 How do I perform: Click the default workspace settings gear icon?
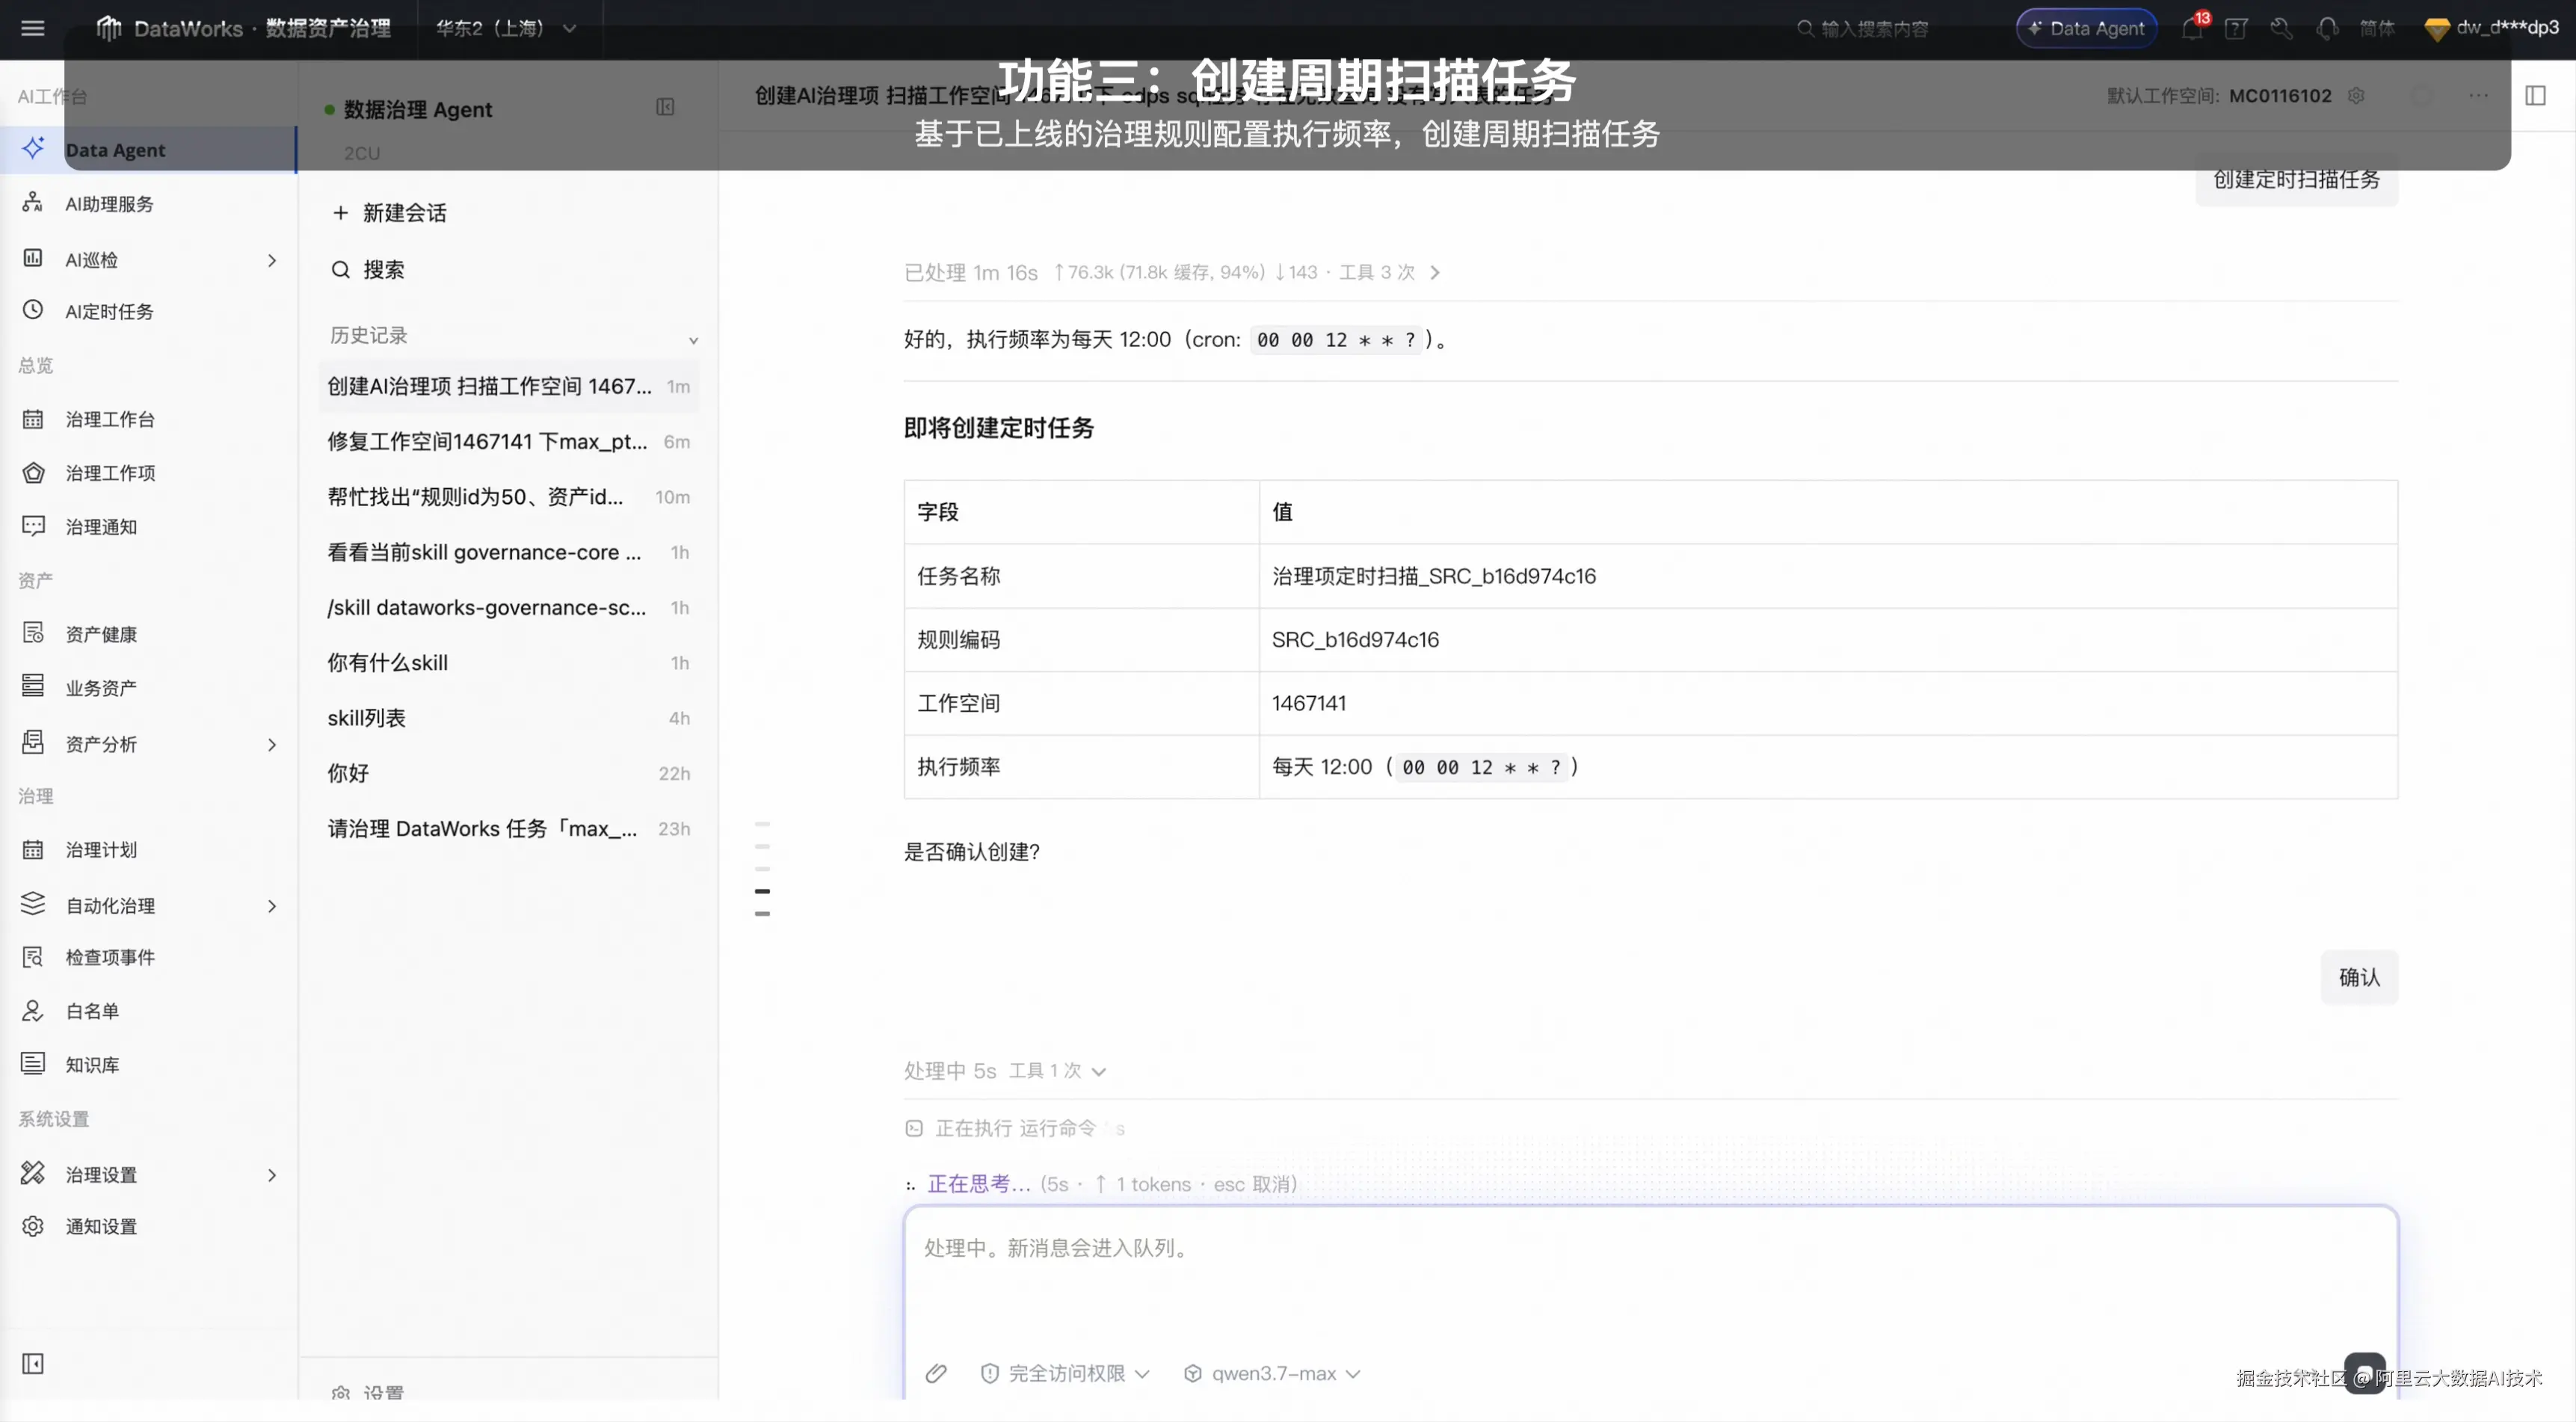tap(2356, 95)
